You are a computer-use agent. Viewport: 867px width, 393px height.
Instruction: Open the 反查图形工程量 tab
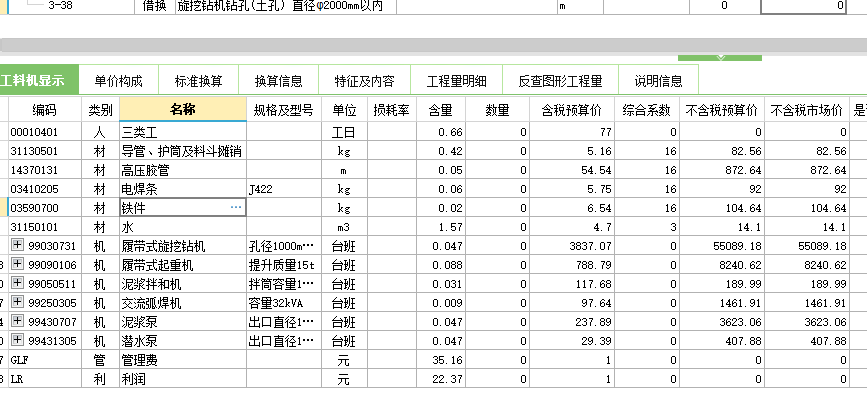[560, 81]
